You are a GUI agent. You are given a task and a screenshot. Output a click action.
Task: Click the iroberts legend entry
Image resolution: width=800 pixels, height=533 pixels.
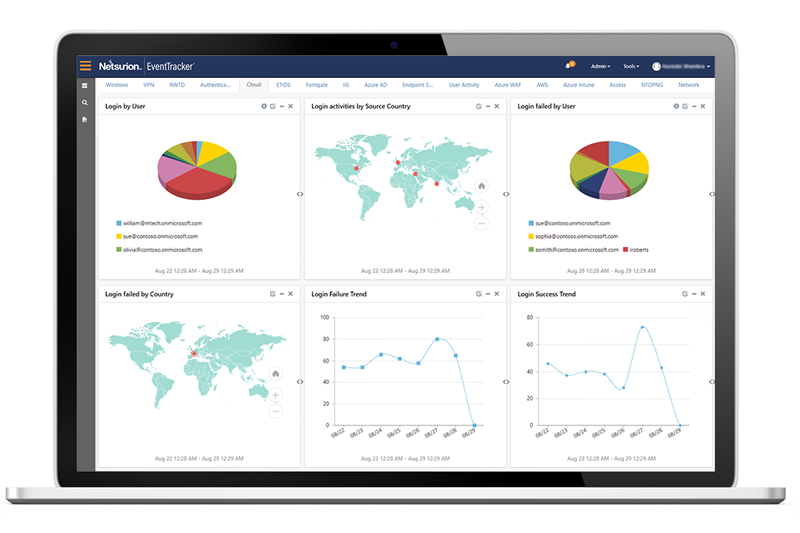636,249
